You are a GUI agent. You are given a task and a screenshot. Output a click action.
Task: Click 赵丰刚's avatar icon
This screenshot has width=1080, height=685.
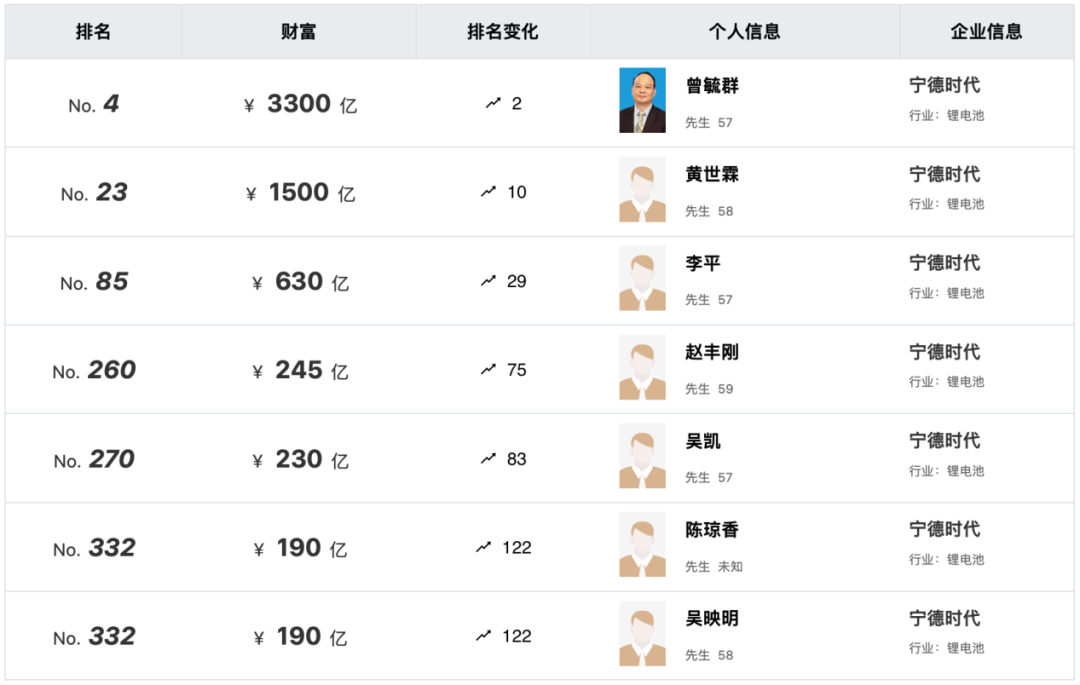coord(642,368)
